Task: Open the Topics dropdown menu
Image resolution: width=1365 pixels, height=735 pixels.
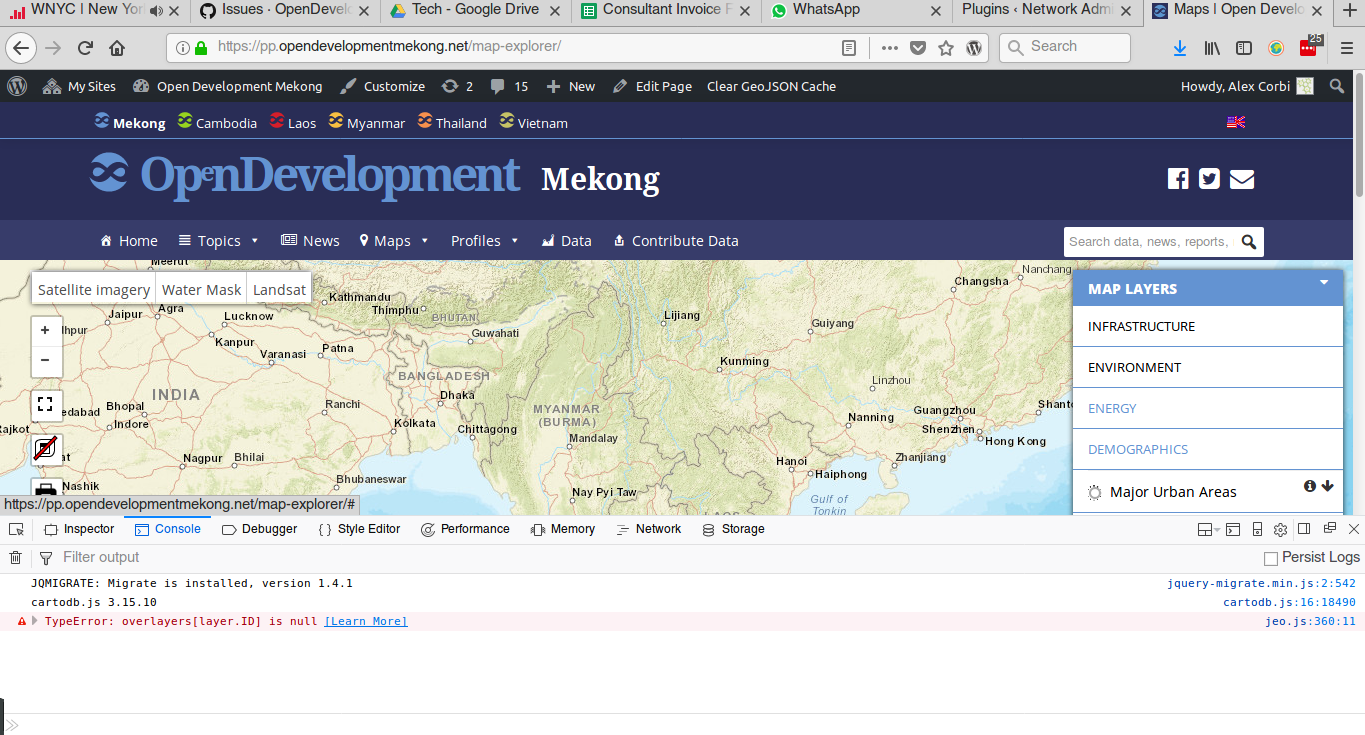Action: [219, 241]
